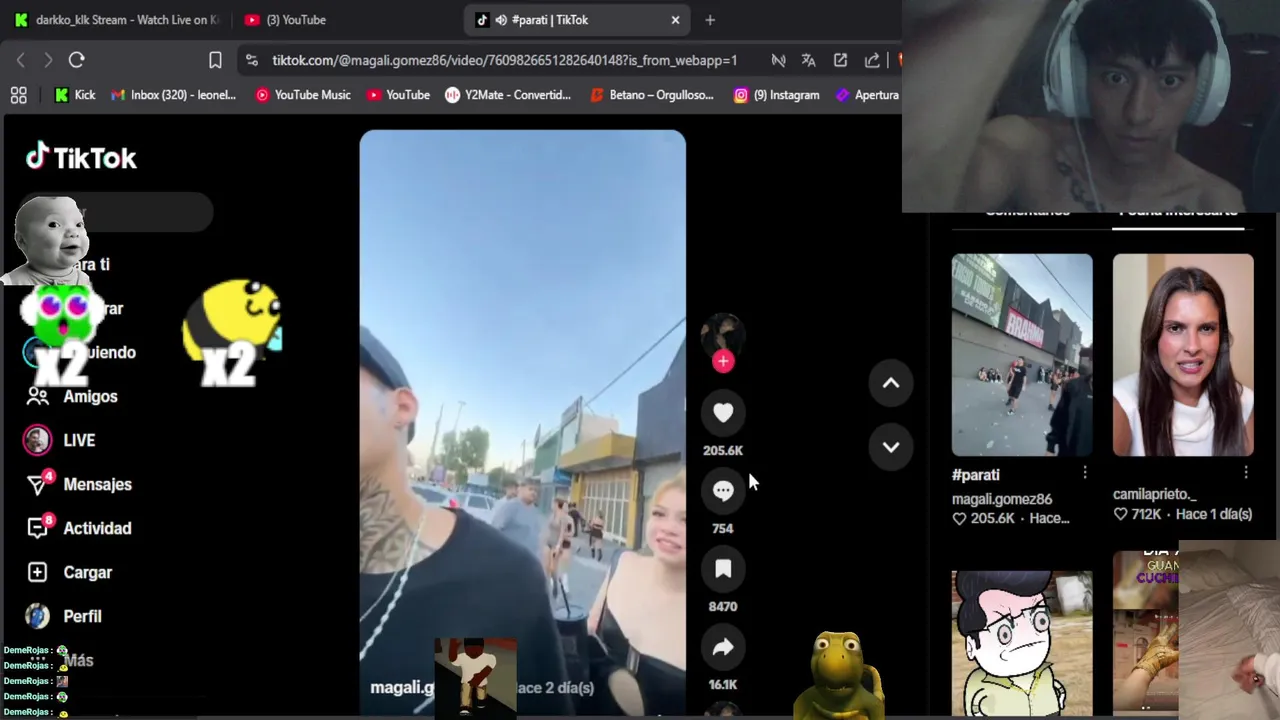
Task: Go back in browser history
Action: click(20, 60)
